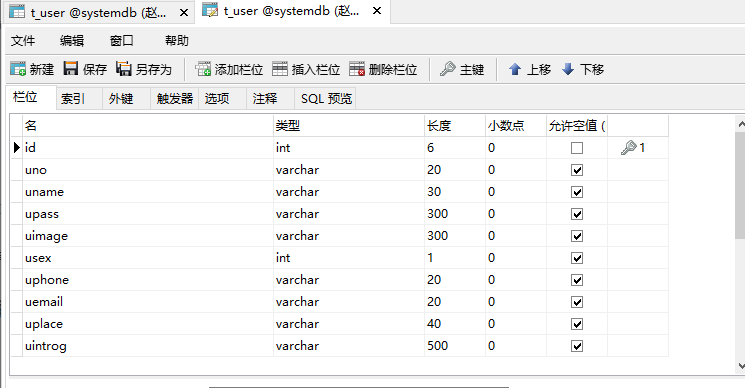Click length value 500 of uintrog
The height and width of the screenshot is (388, 745).
click(437, 346)
